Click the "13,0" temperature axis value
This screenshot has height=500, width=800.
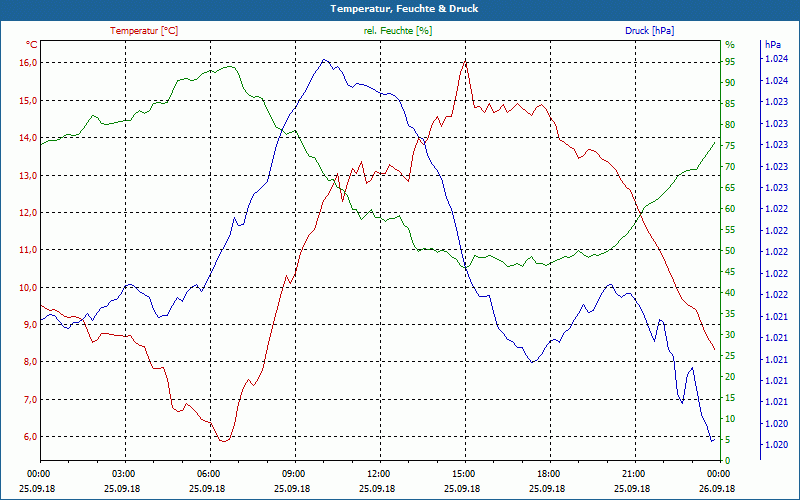[x=28, y=176]
